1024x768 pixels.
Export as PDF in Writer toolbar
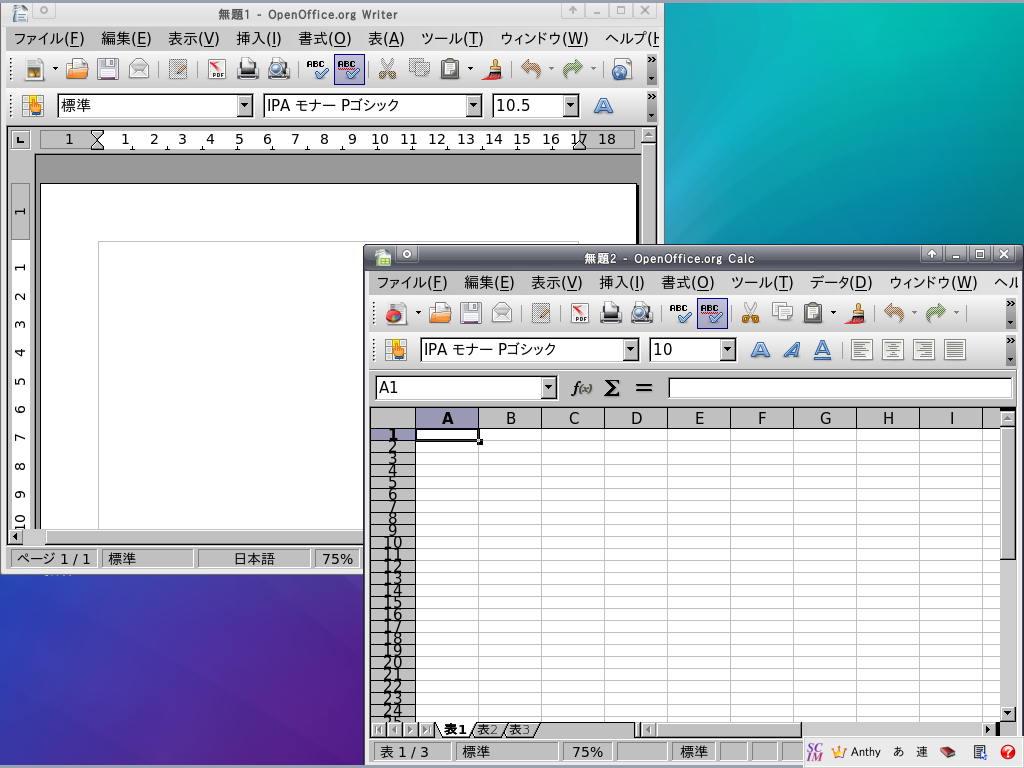click(x=217, y=69)
